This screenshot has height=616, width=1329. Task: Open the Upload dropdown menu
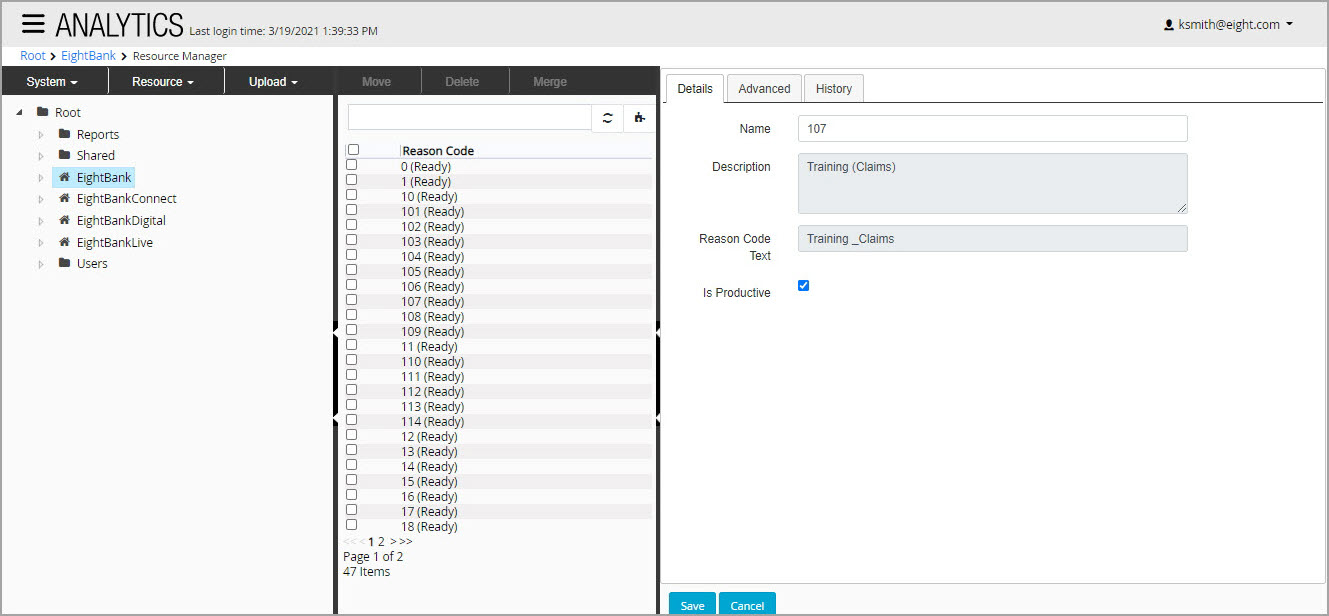coord(274,82)
